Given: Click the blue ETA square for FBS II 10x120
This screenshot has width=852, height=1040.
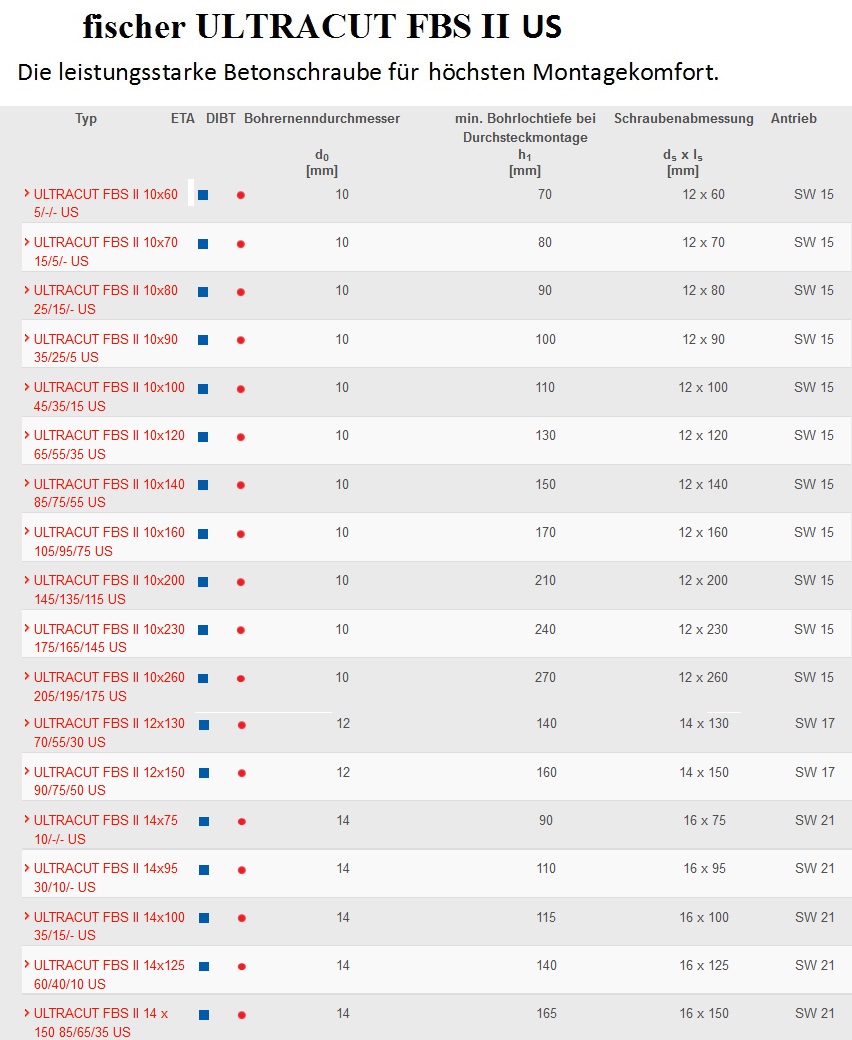Looking at the screenshot, I should tap(204, 437).
